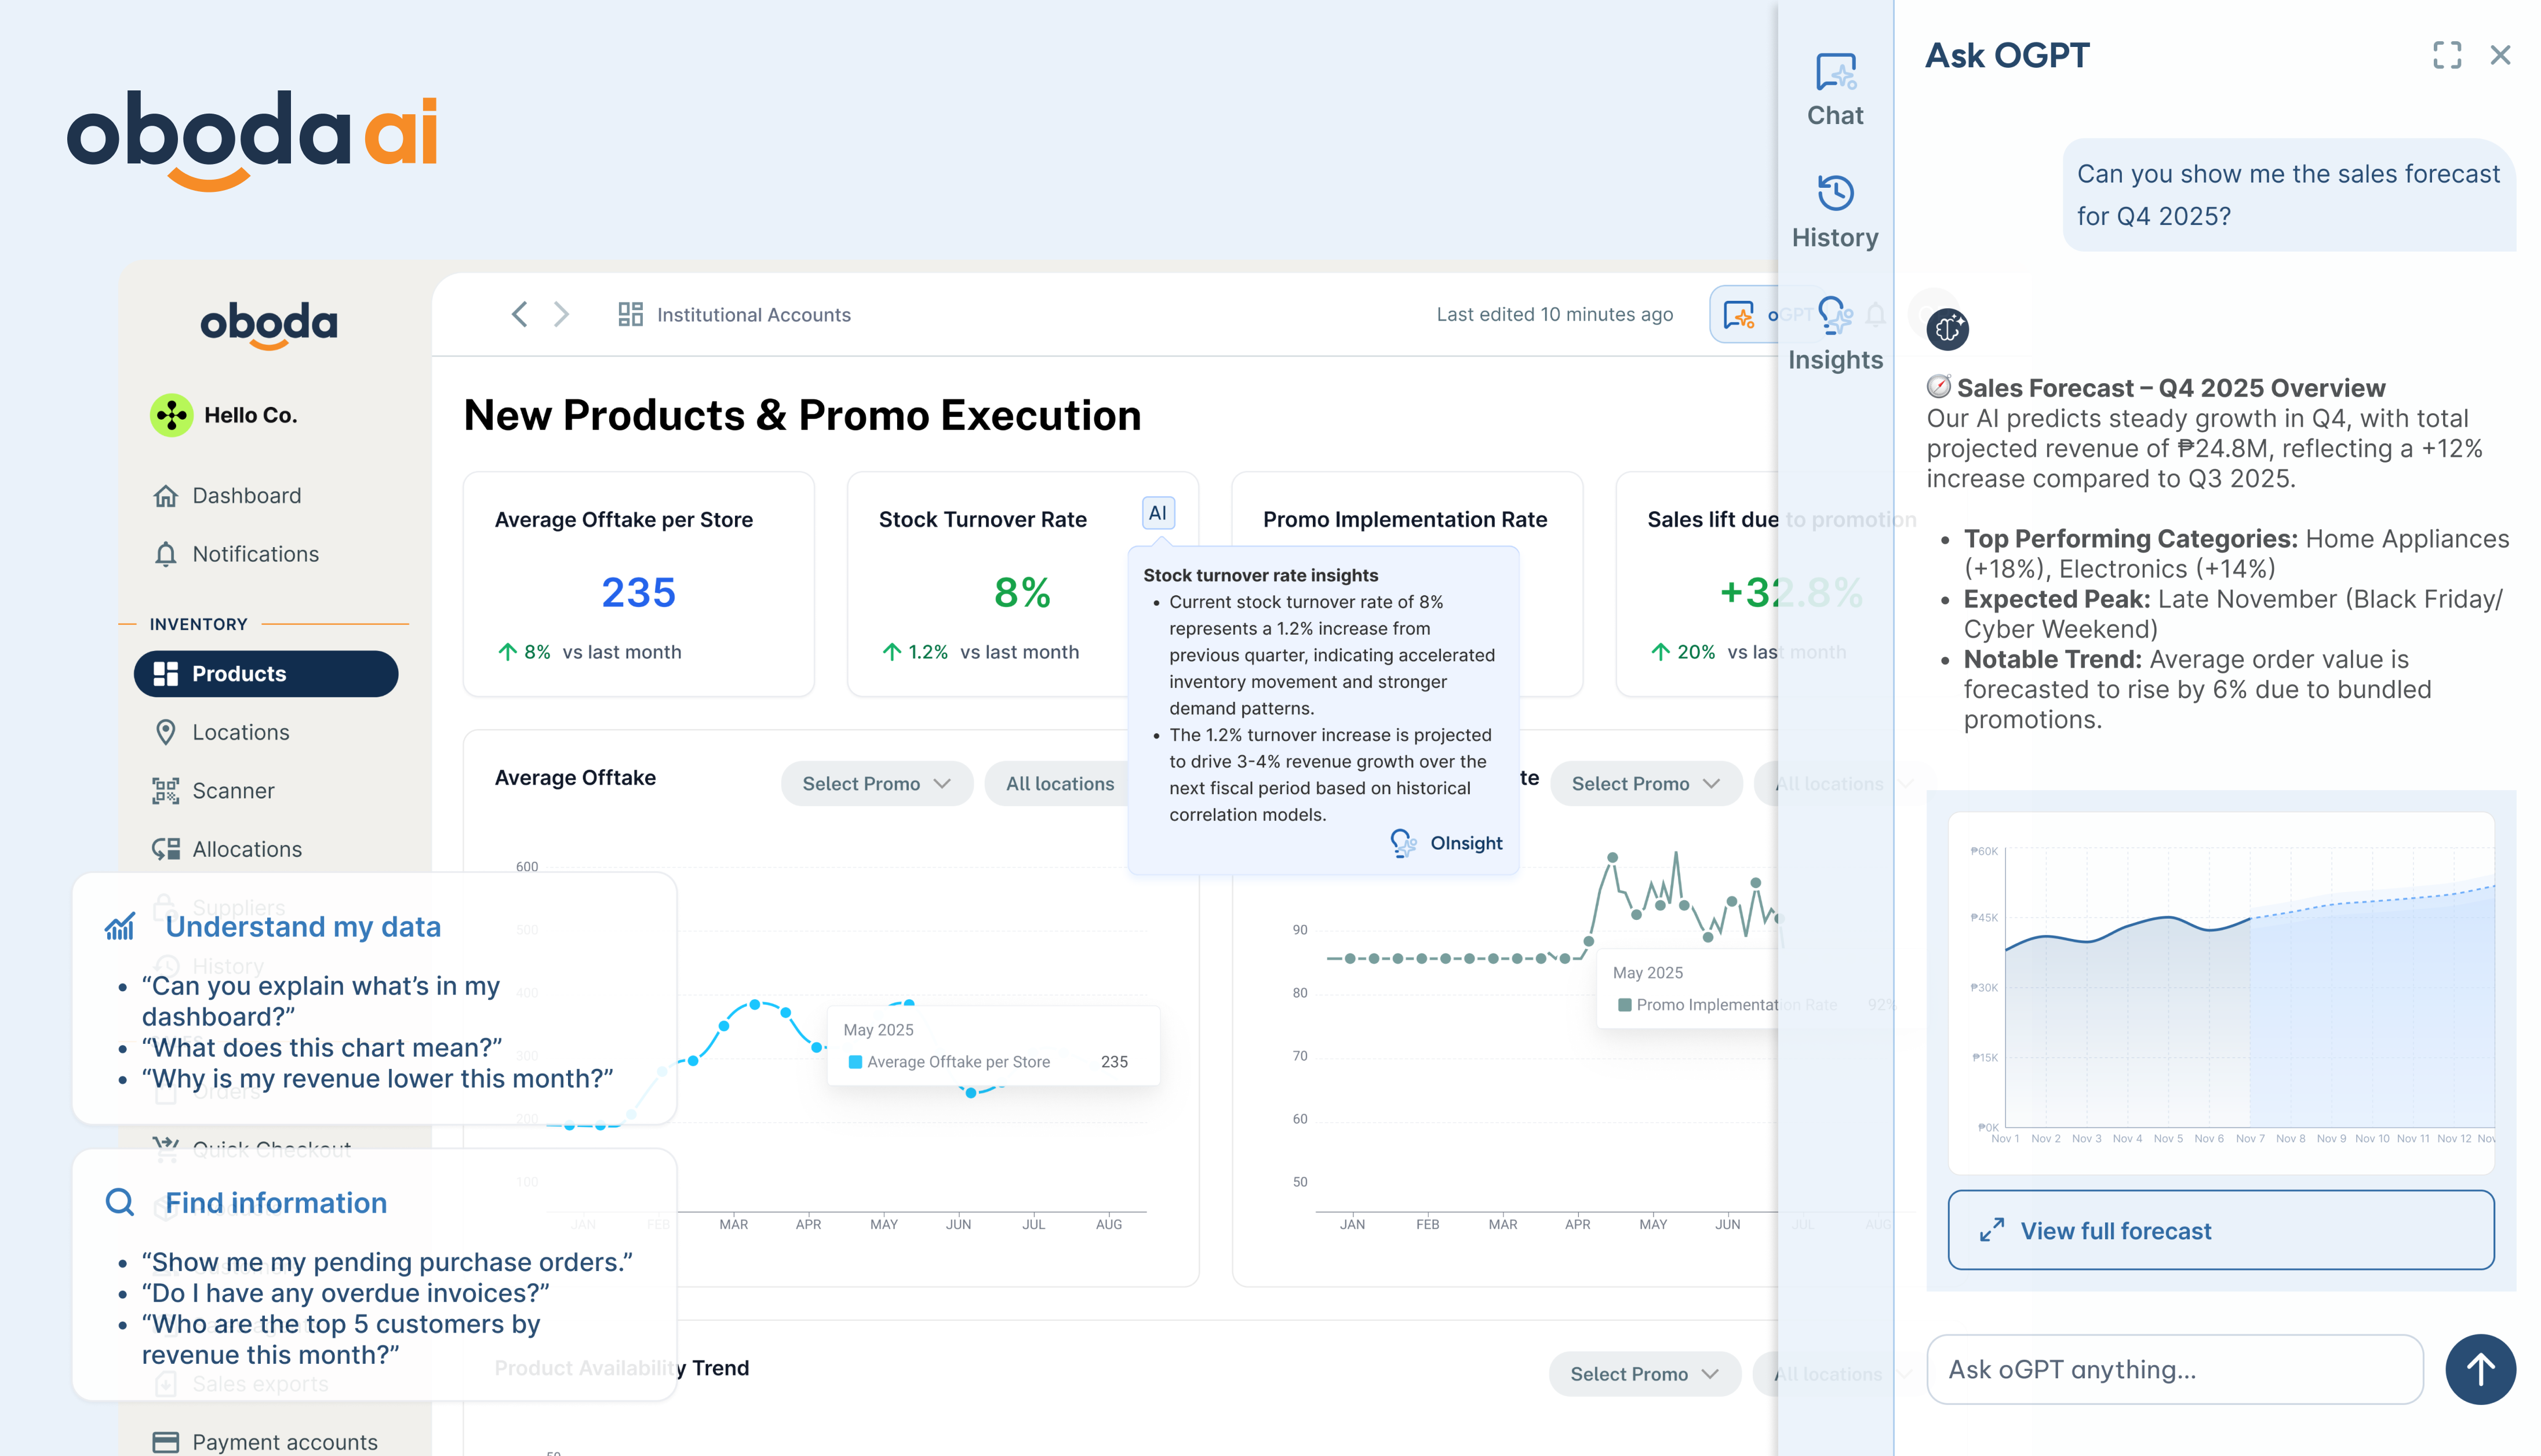The height and width of the screenshot is (1456, 2541).
Task: Open Scanner in sidebar
Action: point(233,790)
